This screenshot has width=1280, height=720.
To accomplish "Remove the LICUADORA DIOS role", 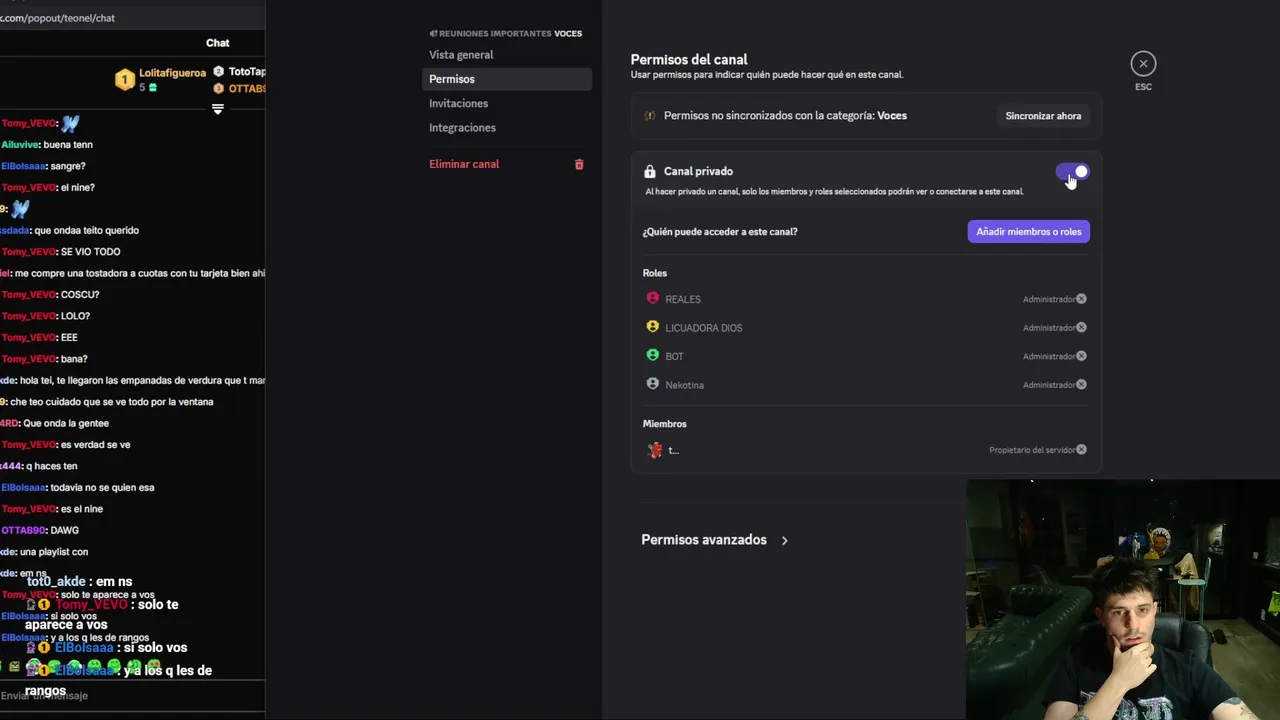I will pyautogui.click(x=1081, y=328).
